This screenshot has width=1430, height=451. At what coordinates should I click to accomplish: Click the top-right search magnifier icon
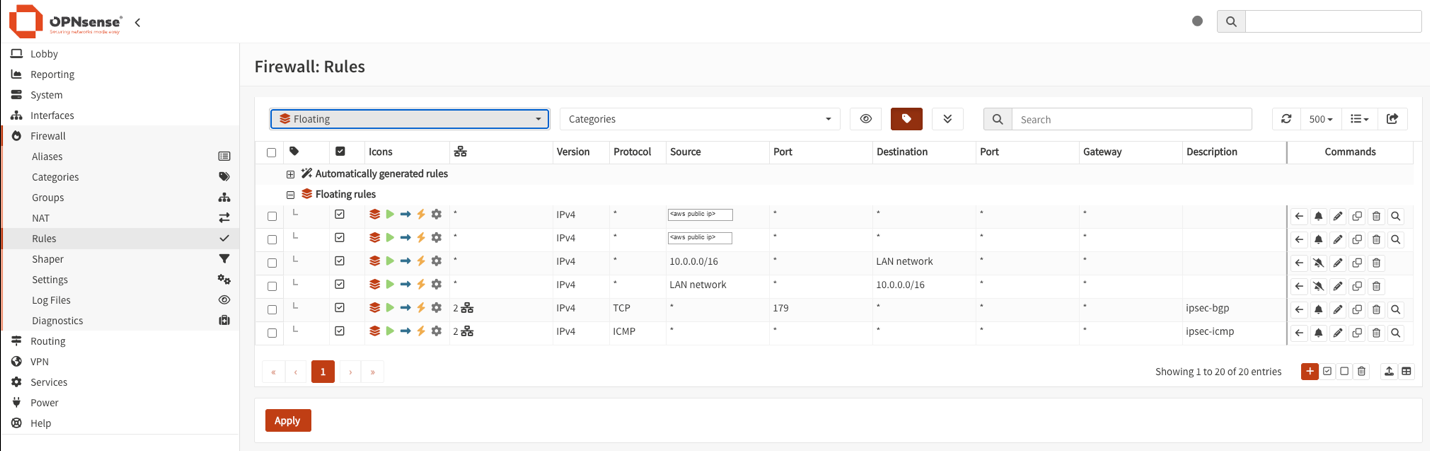pos(1231,21)
